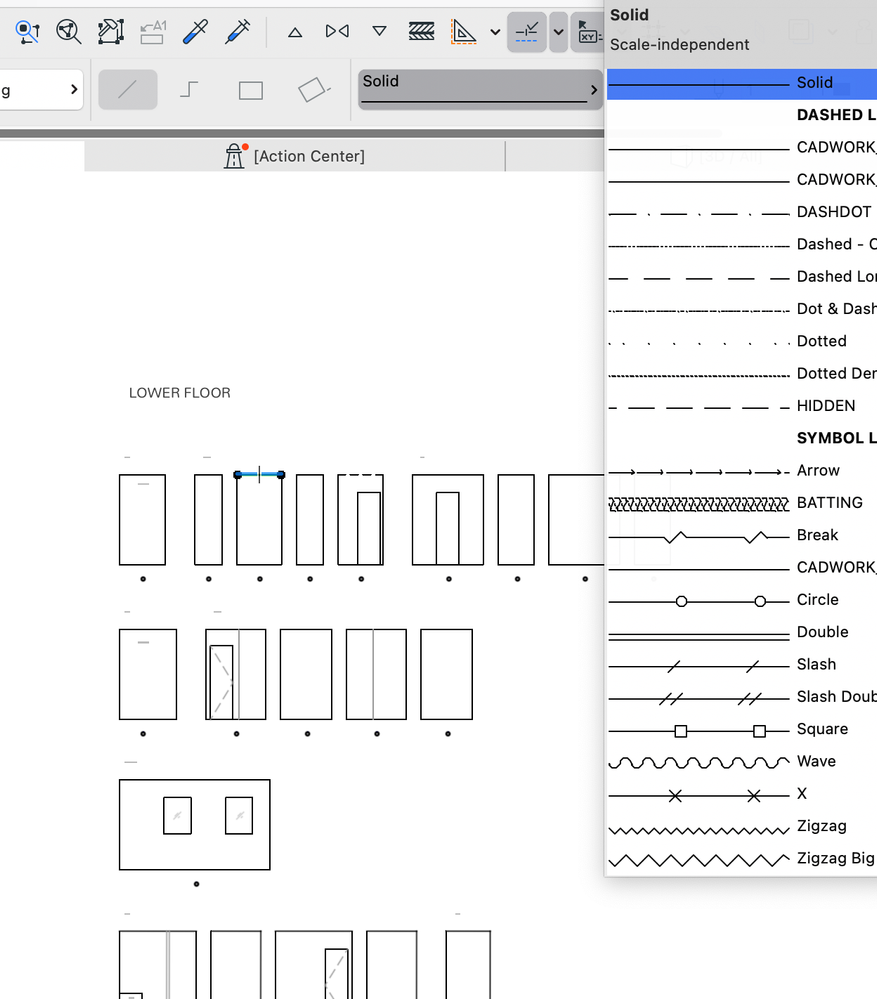Select the chained polyline geometry method
The image size is (877, 999).
(189, 90)
